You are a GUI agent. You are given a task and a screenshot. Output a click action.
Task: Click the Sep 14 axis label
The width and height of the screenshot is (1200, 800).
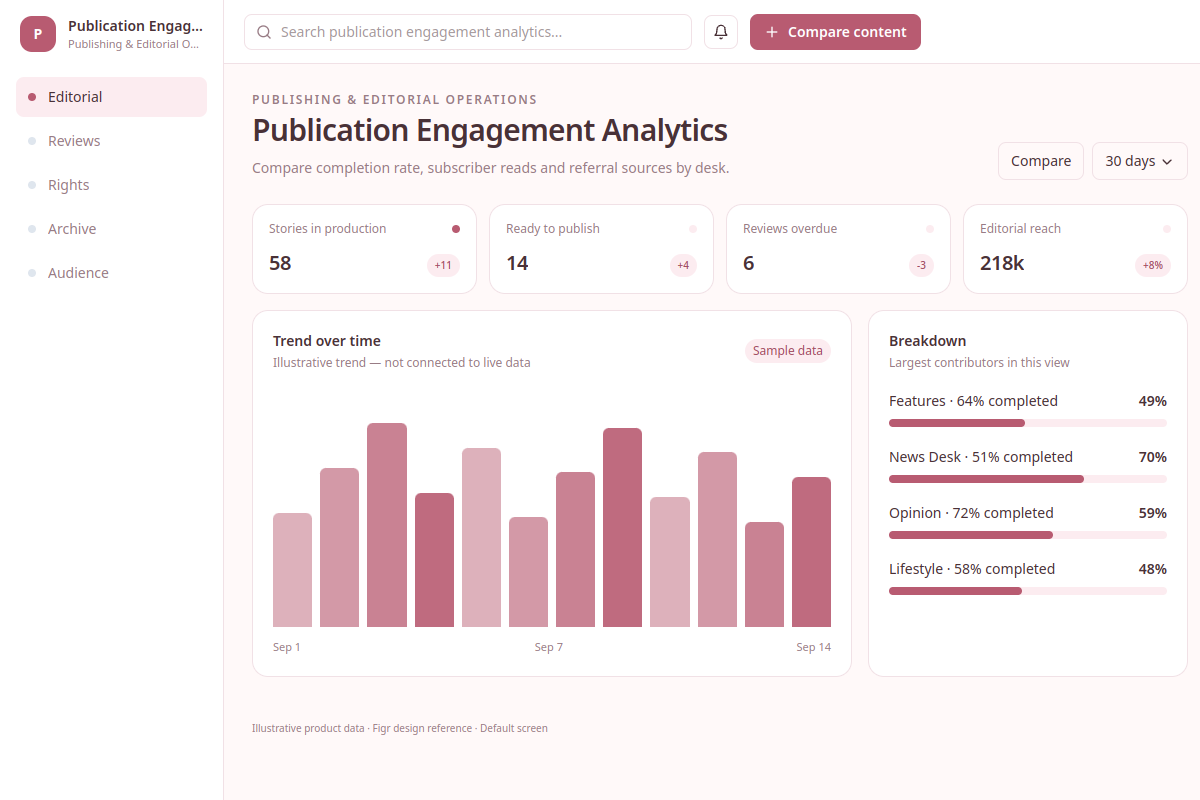[814, 647]
